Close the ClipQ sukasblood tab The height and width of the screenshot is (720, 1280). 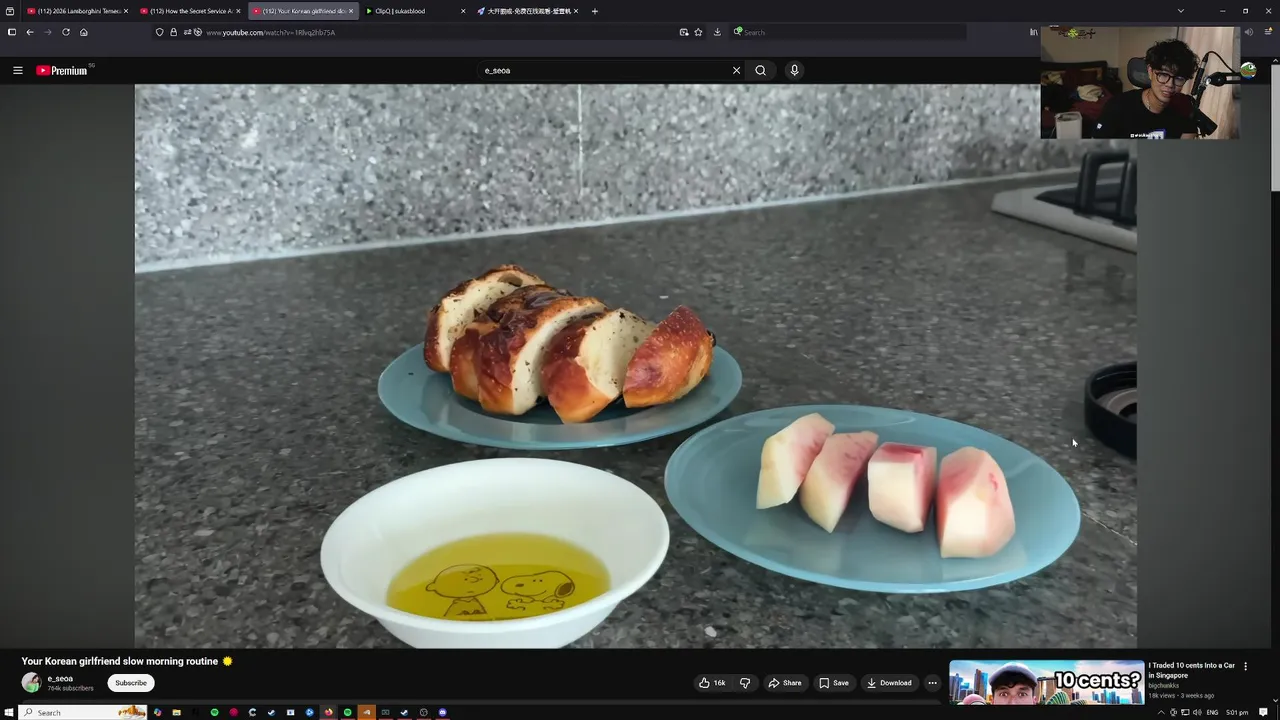click(463, 11)
